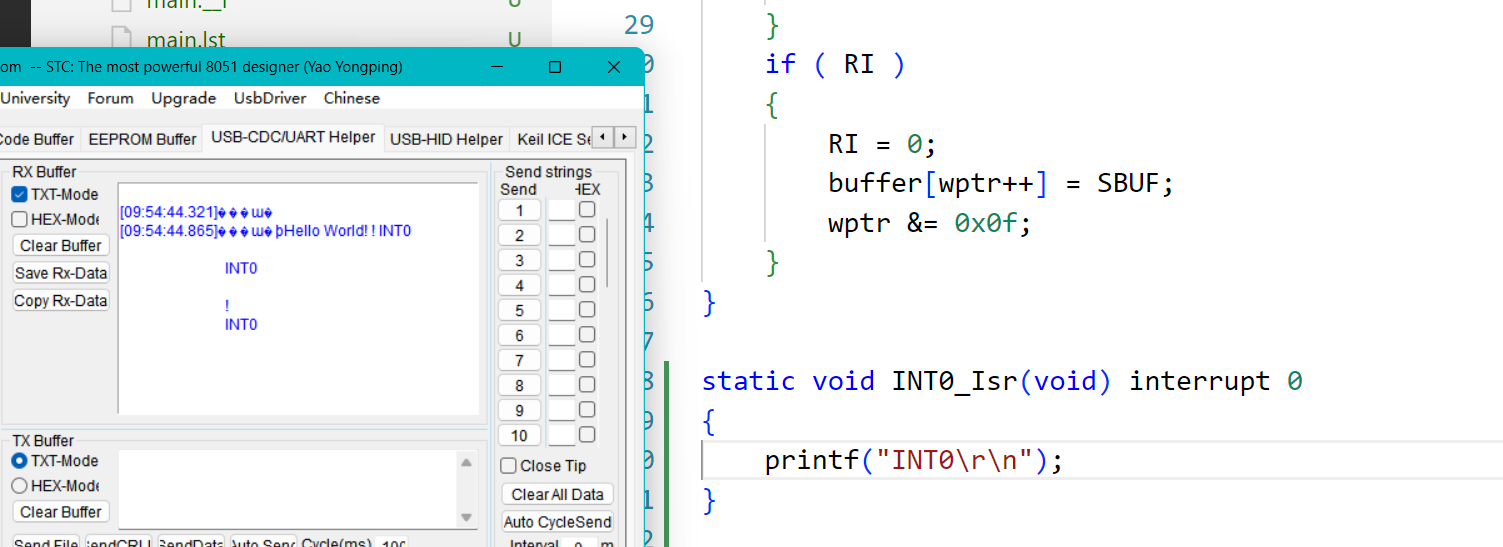Click the send string 1 input field

[561, 210]
